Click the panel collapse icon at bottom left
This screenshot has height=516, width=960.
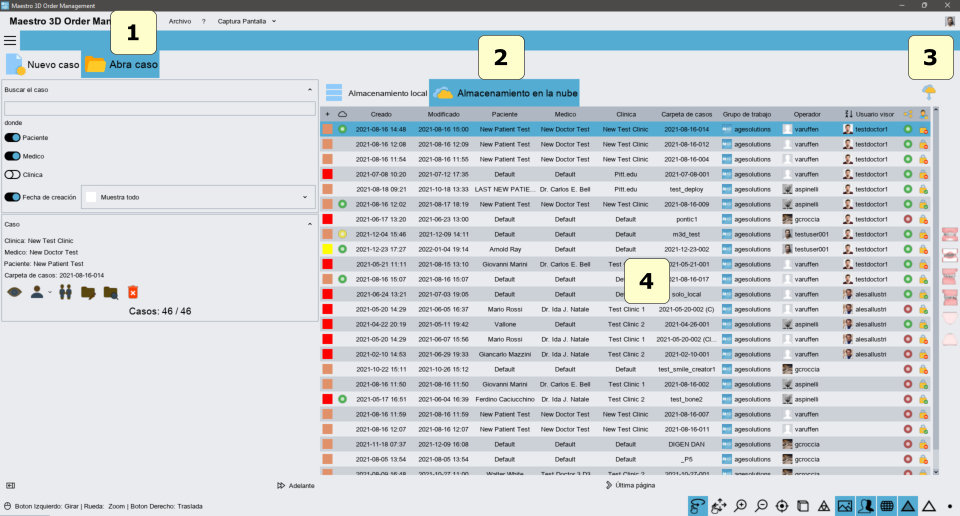10,485
